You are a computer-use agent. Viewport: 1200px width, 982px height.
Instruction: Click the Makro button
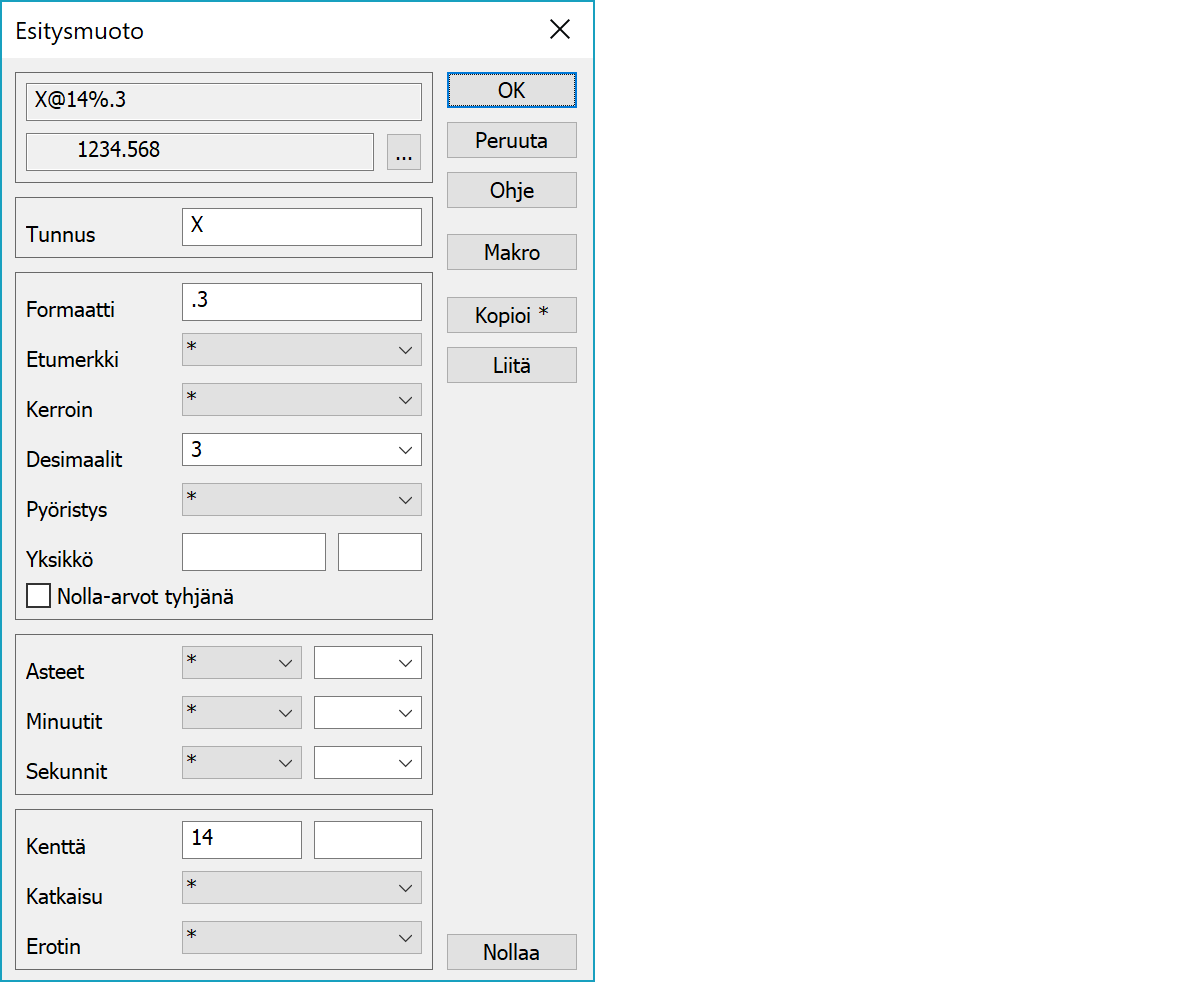click(x=511, y=252)
